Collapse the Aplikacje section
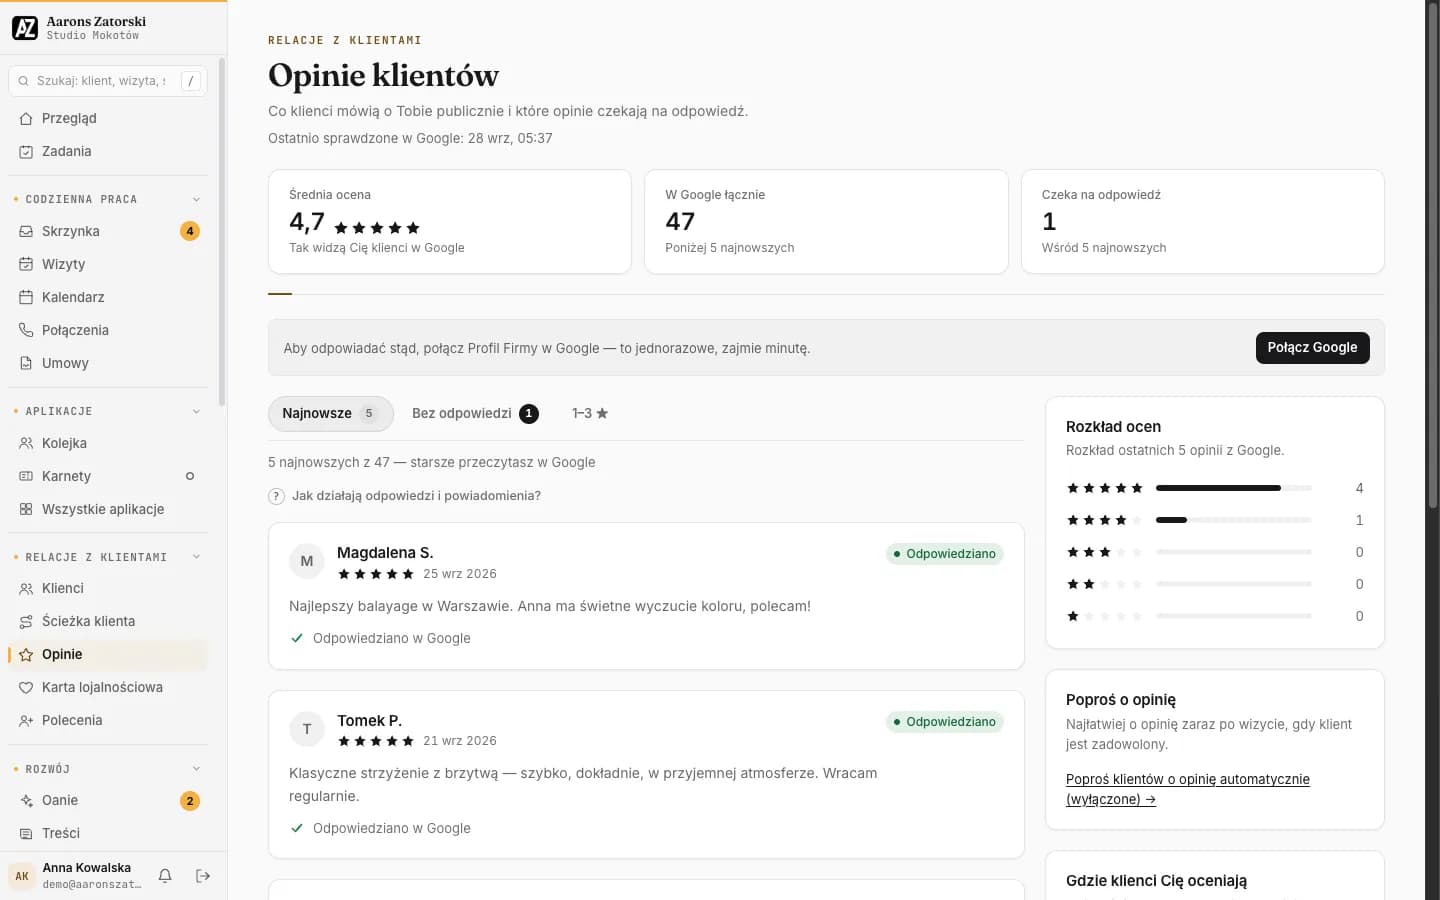This screenshot has width=1440, height=900. [196, 411]
